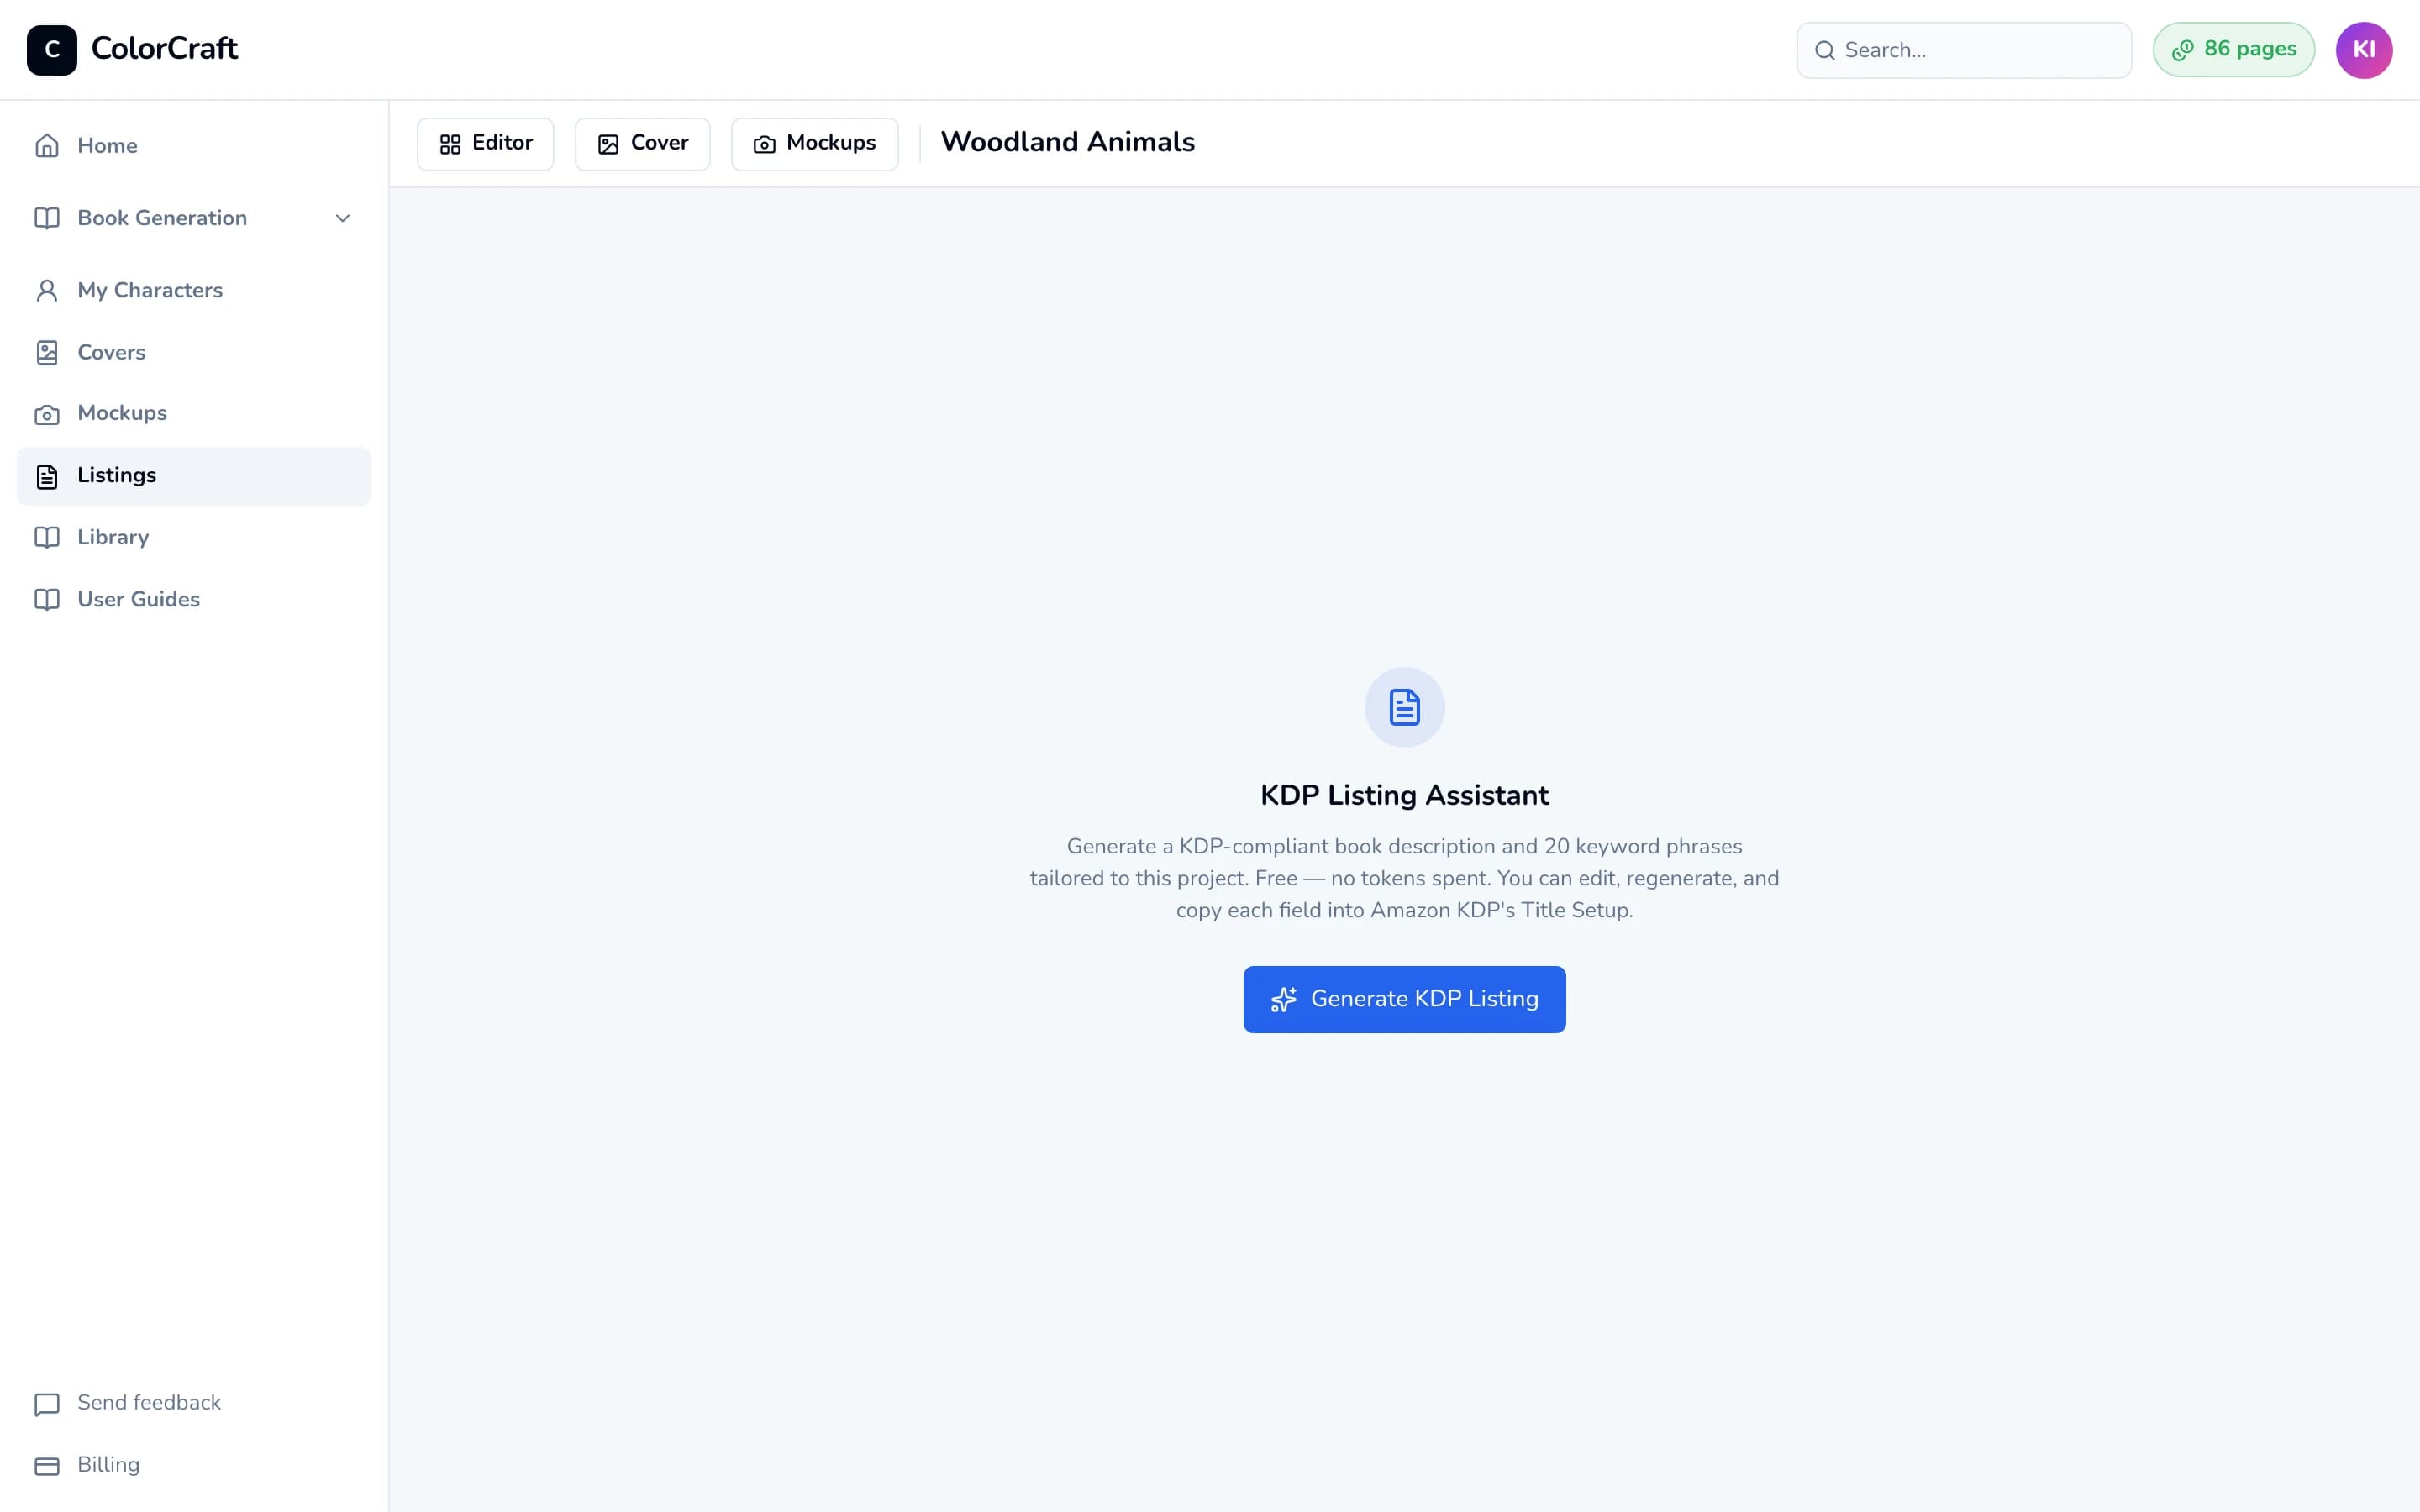Expand the Book Generation chevron
2420x1512 pixels.
[x=342, y=218]
